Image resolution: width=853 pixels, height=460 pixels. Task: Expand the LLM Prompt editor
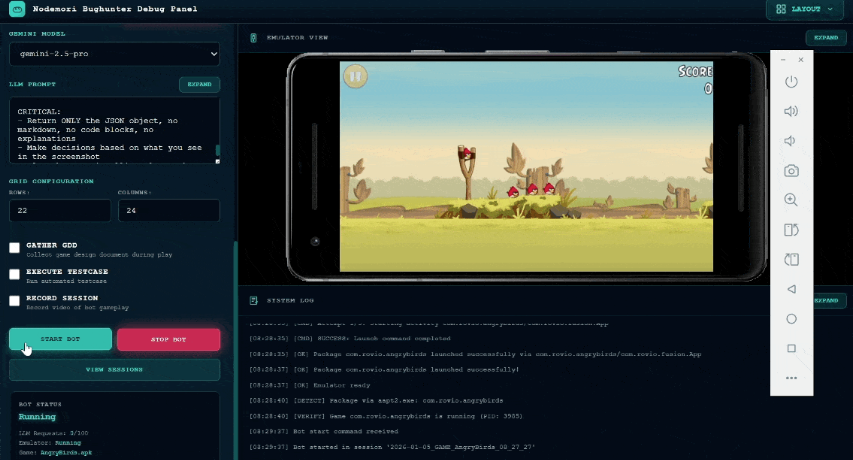coord(199,85)
